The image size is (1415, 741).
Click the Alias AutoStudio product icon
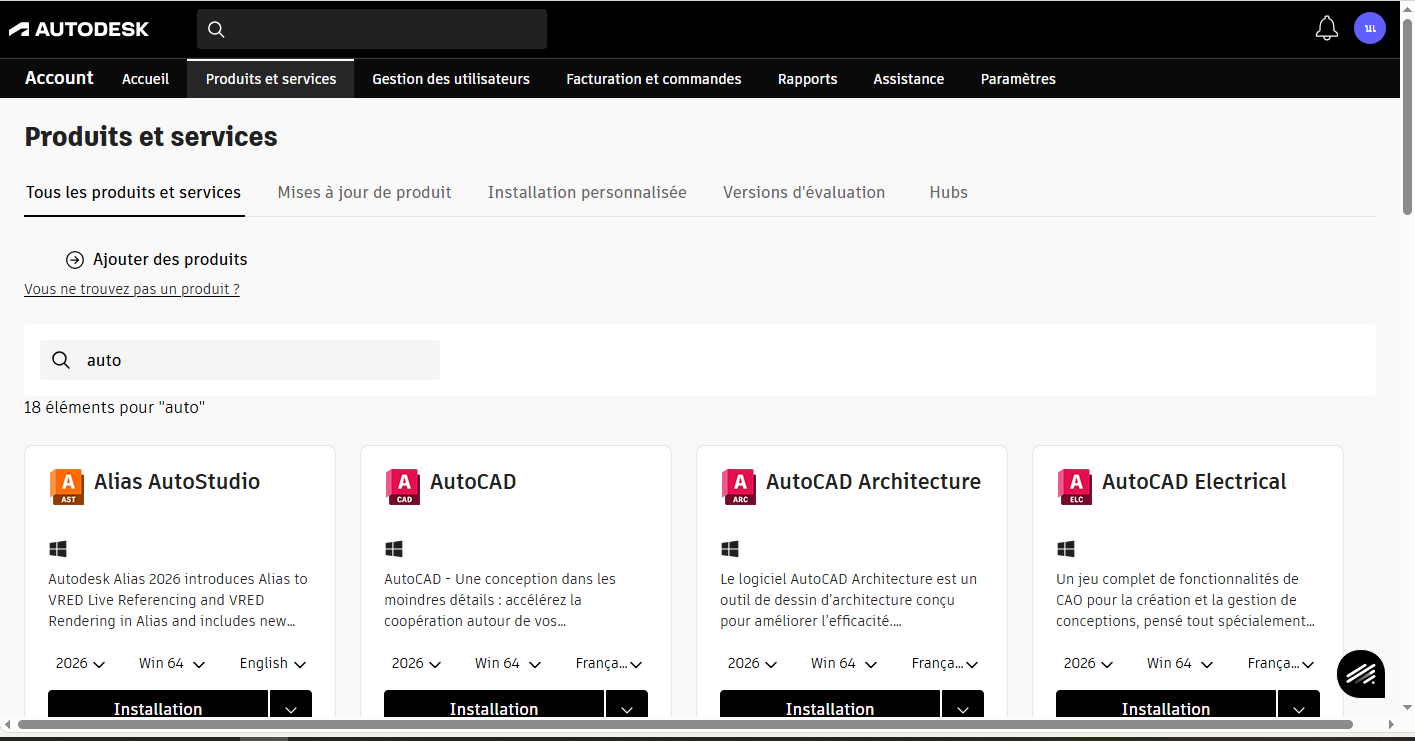click(x=67, y=486)
